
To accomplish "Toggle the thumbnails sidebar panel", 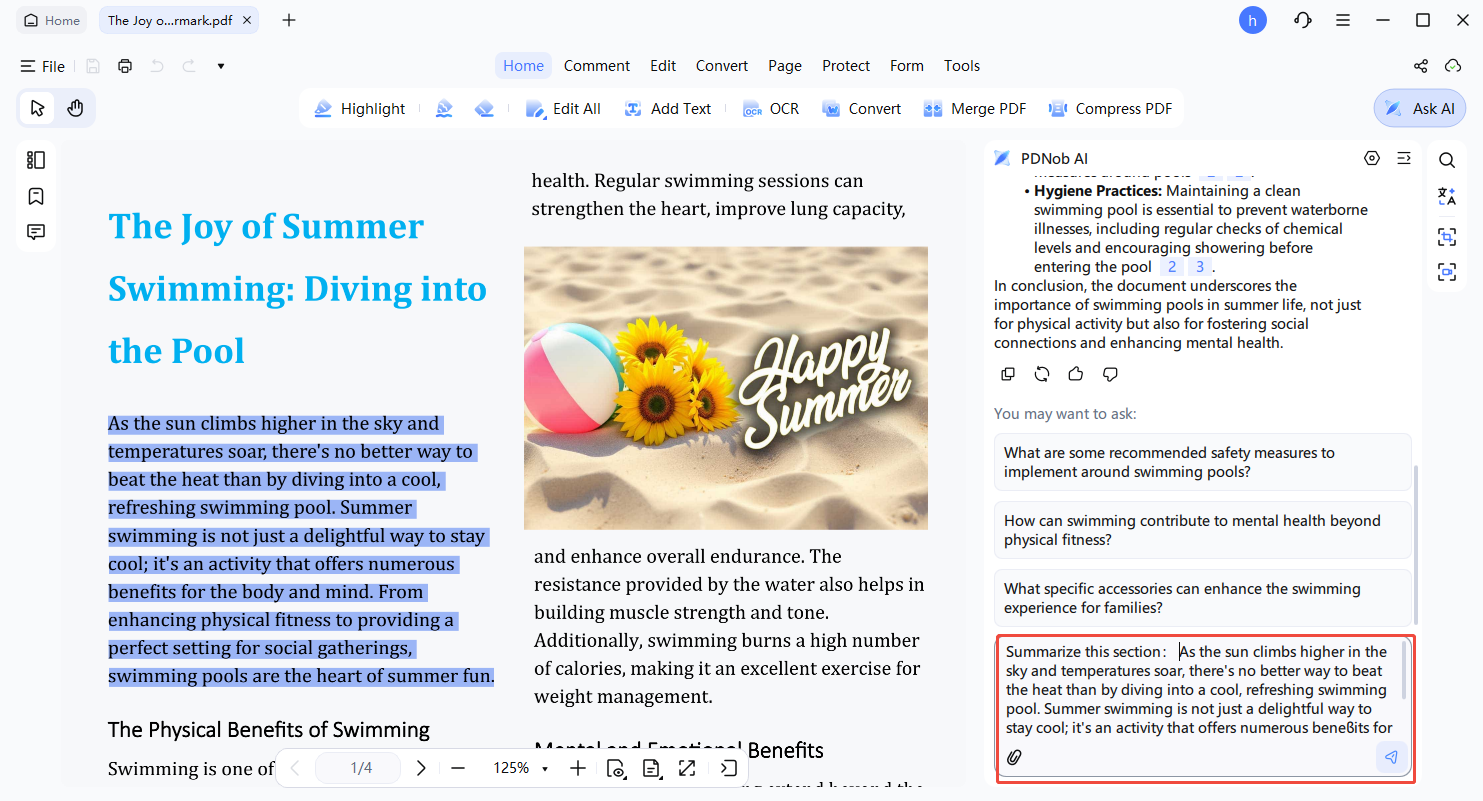I will point(36,160).
